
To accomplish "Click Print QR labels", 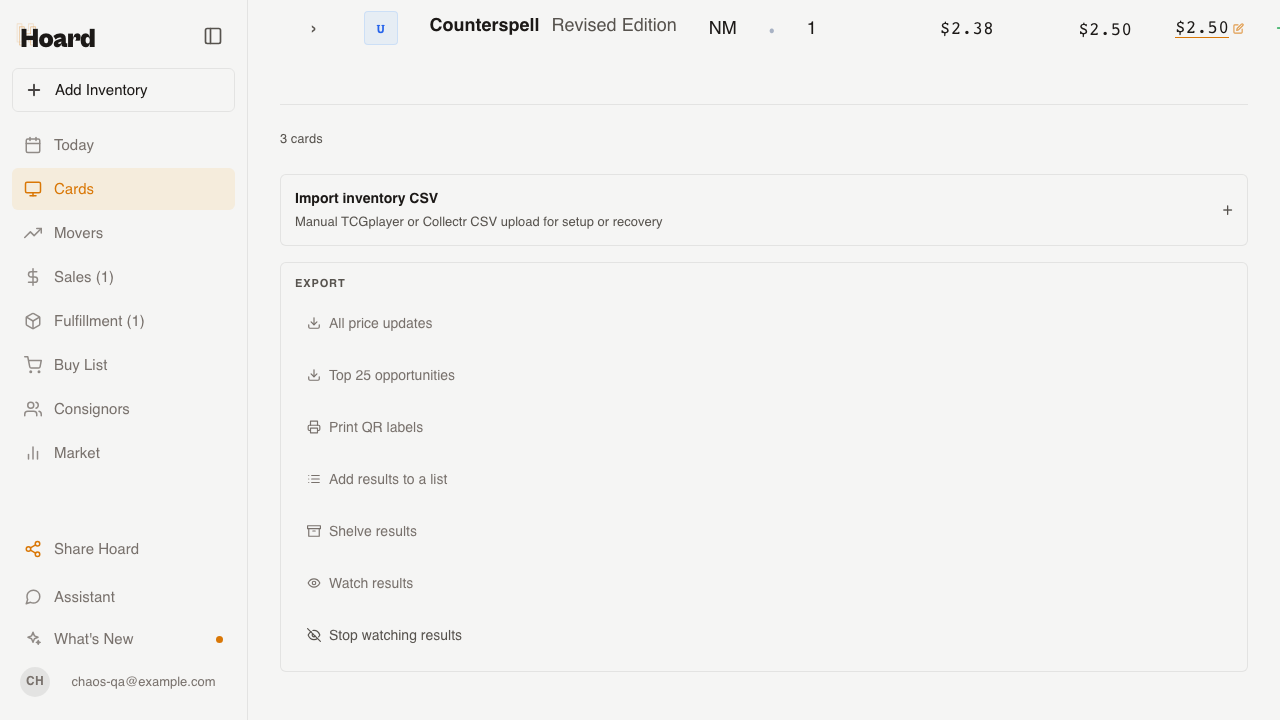I will (364, 427).
